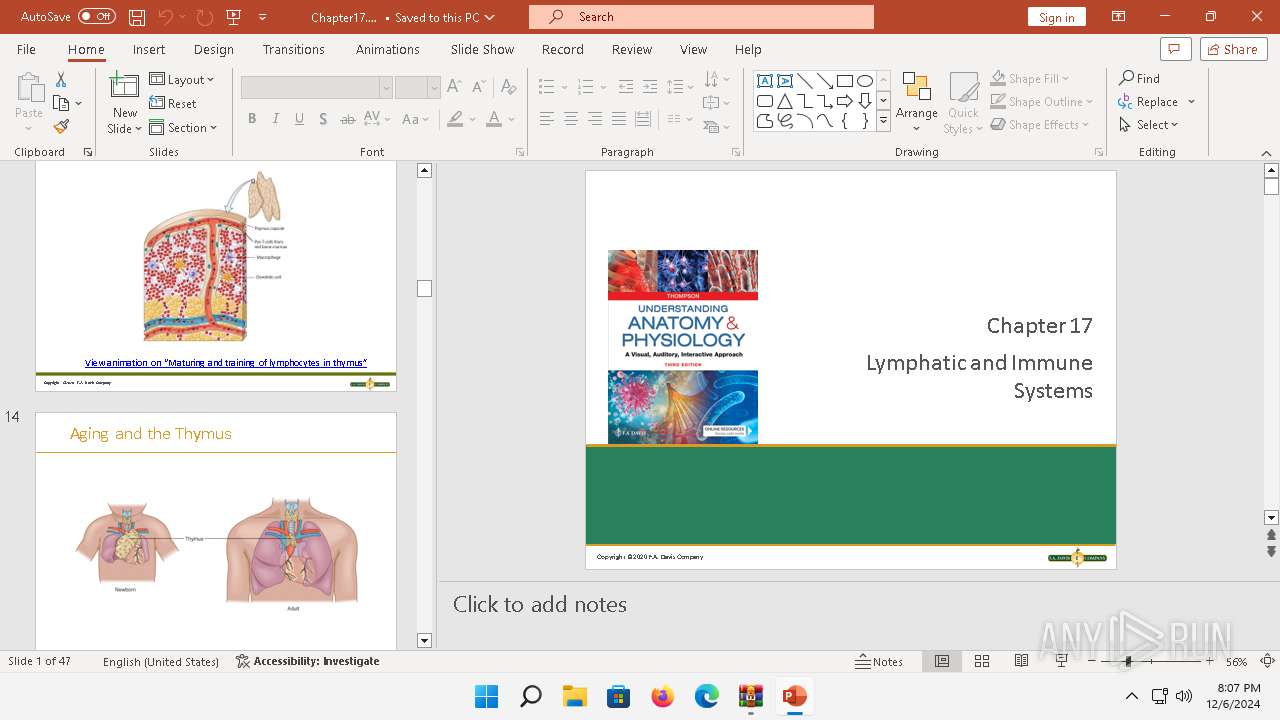Switch to the Slide Show tab
This screenshot has height=720, width=1280.
point(482,49)
